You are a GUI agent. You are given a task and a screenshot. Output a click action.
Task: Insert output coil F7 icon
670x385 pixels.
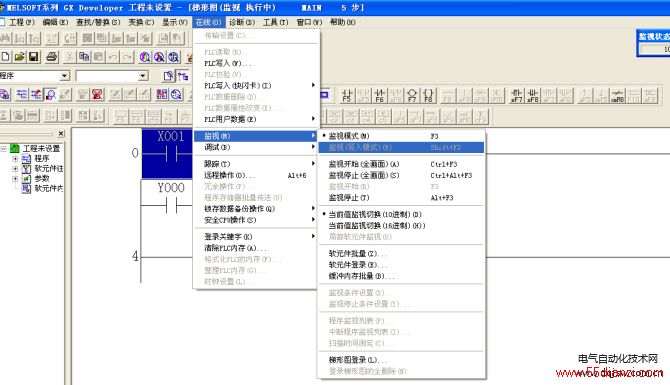click(412, 95)
